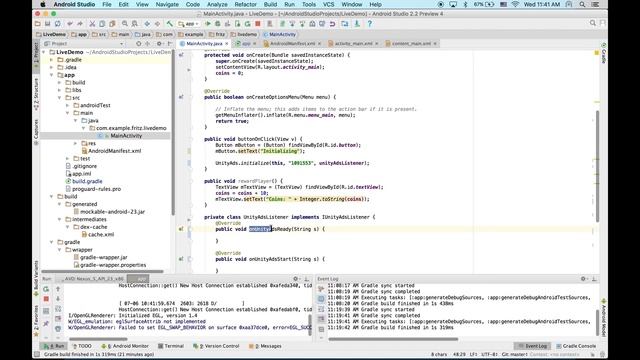Expand the androidTest folder
Image resolution: width=640 pixels, height=360 pixels.
pos(68,105)
